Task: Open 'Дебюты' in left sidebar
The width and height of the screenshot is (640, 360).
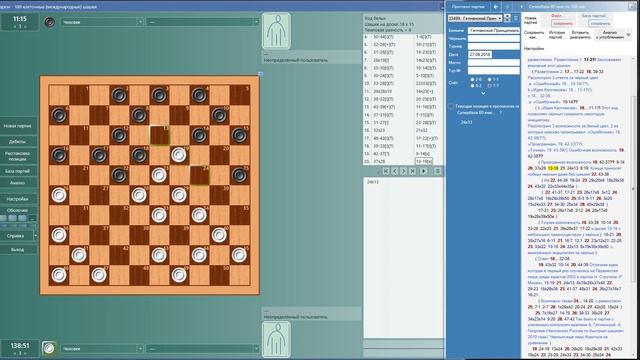Action: [18, 142]
